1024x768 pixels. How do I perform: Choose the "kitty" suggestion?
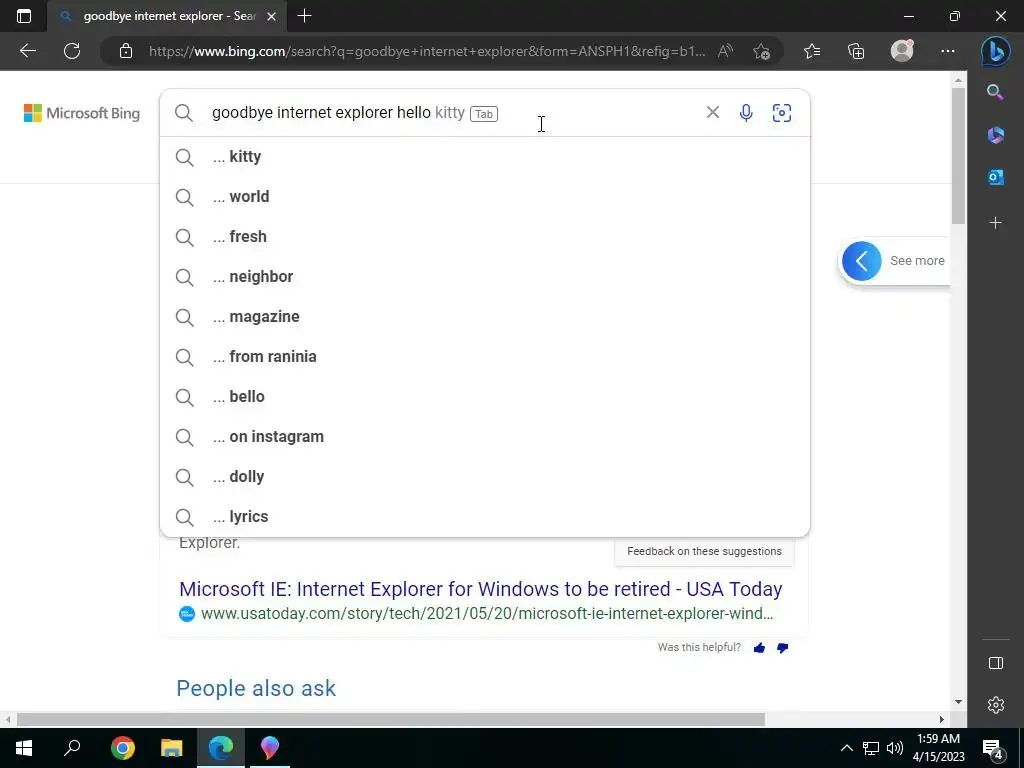(x=485, y=157)
